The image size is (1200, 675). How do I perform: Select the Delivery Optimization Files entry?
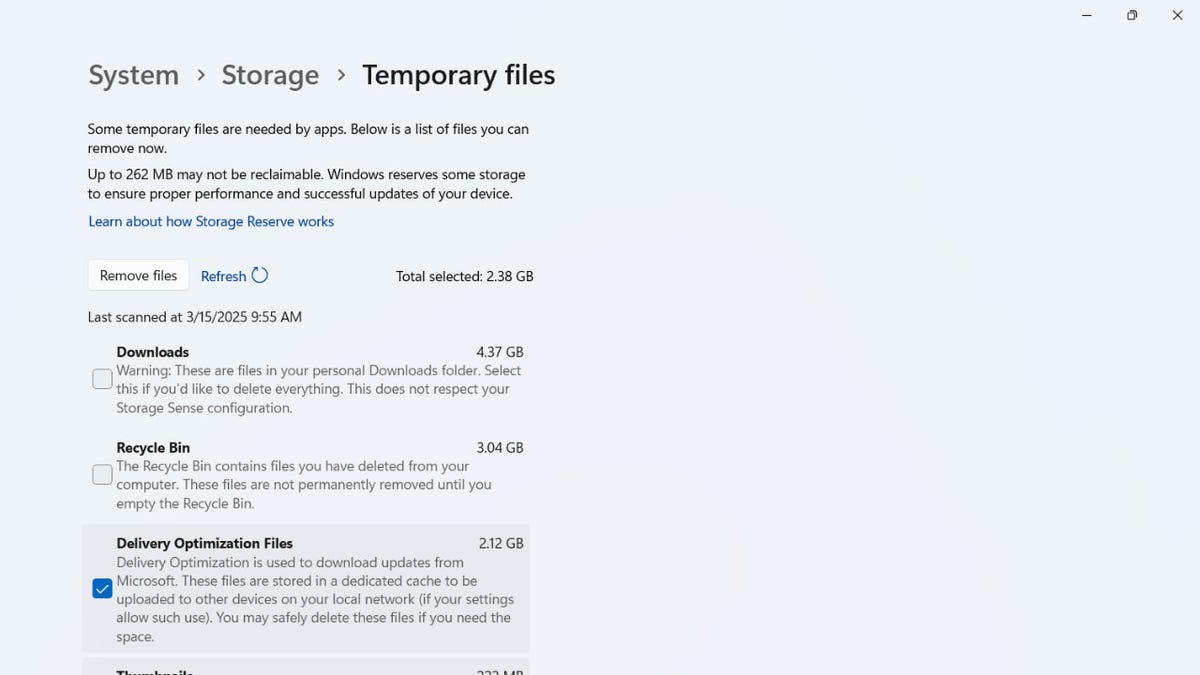coord(204,543)
